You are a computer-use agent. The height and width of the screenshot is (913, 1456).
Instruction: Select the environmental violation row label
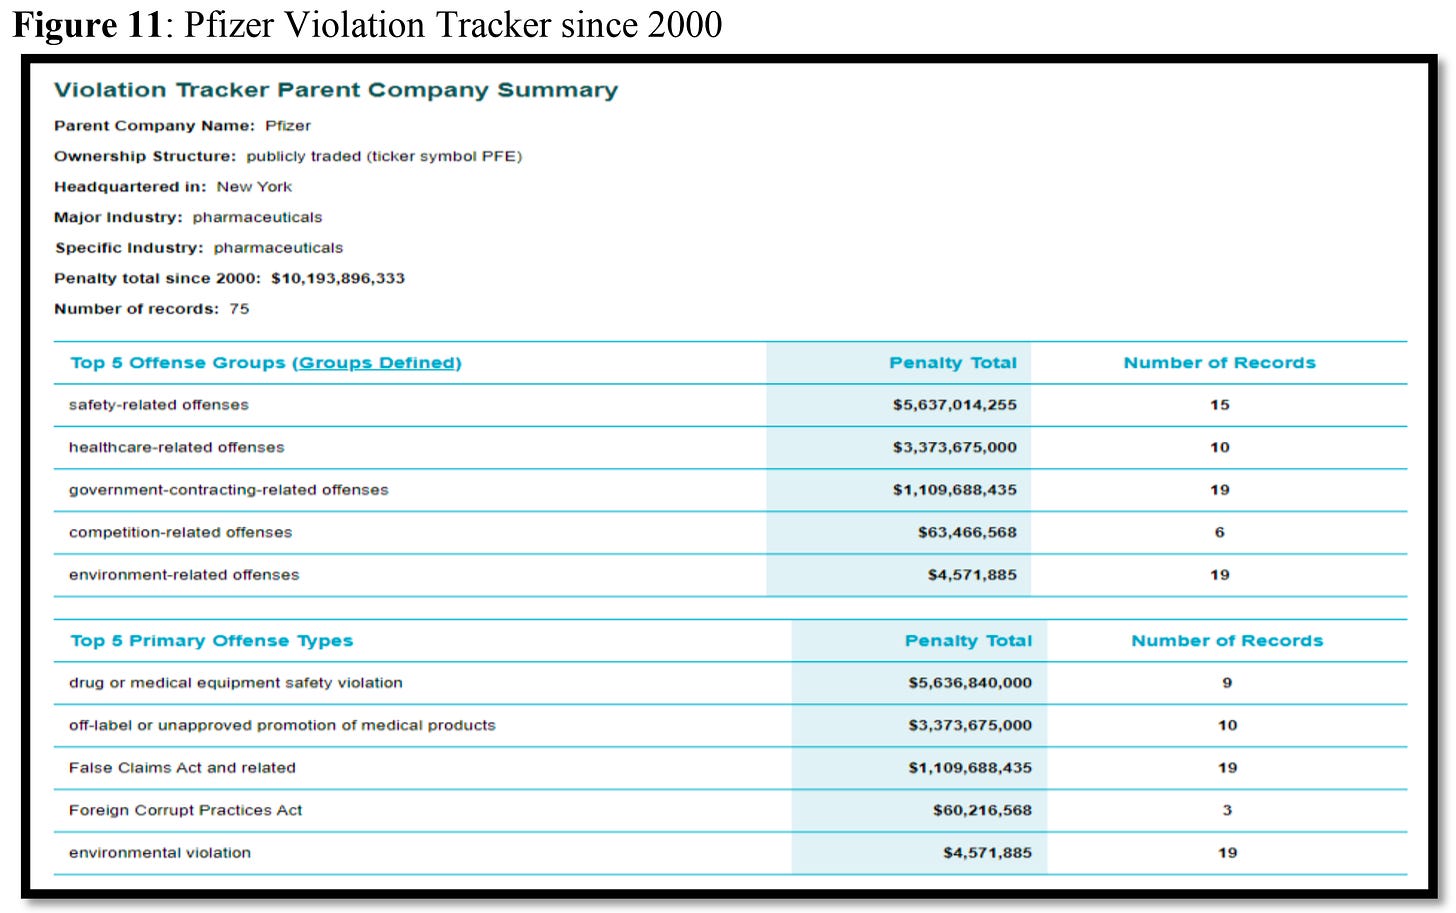click(x=160, y=853)
